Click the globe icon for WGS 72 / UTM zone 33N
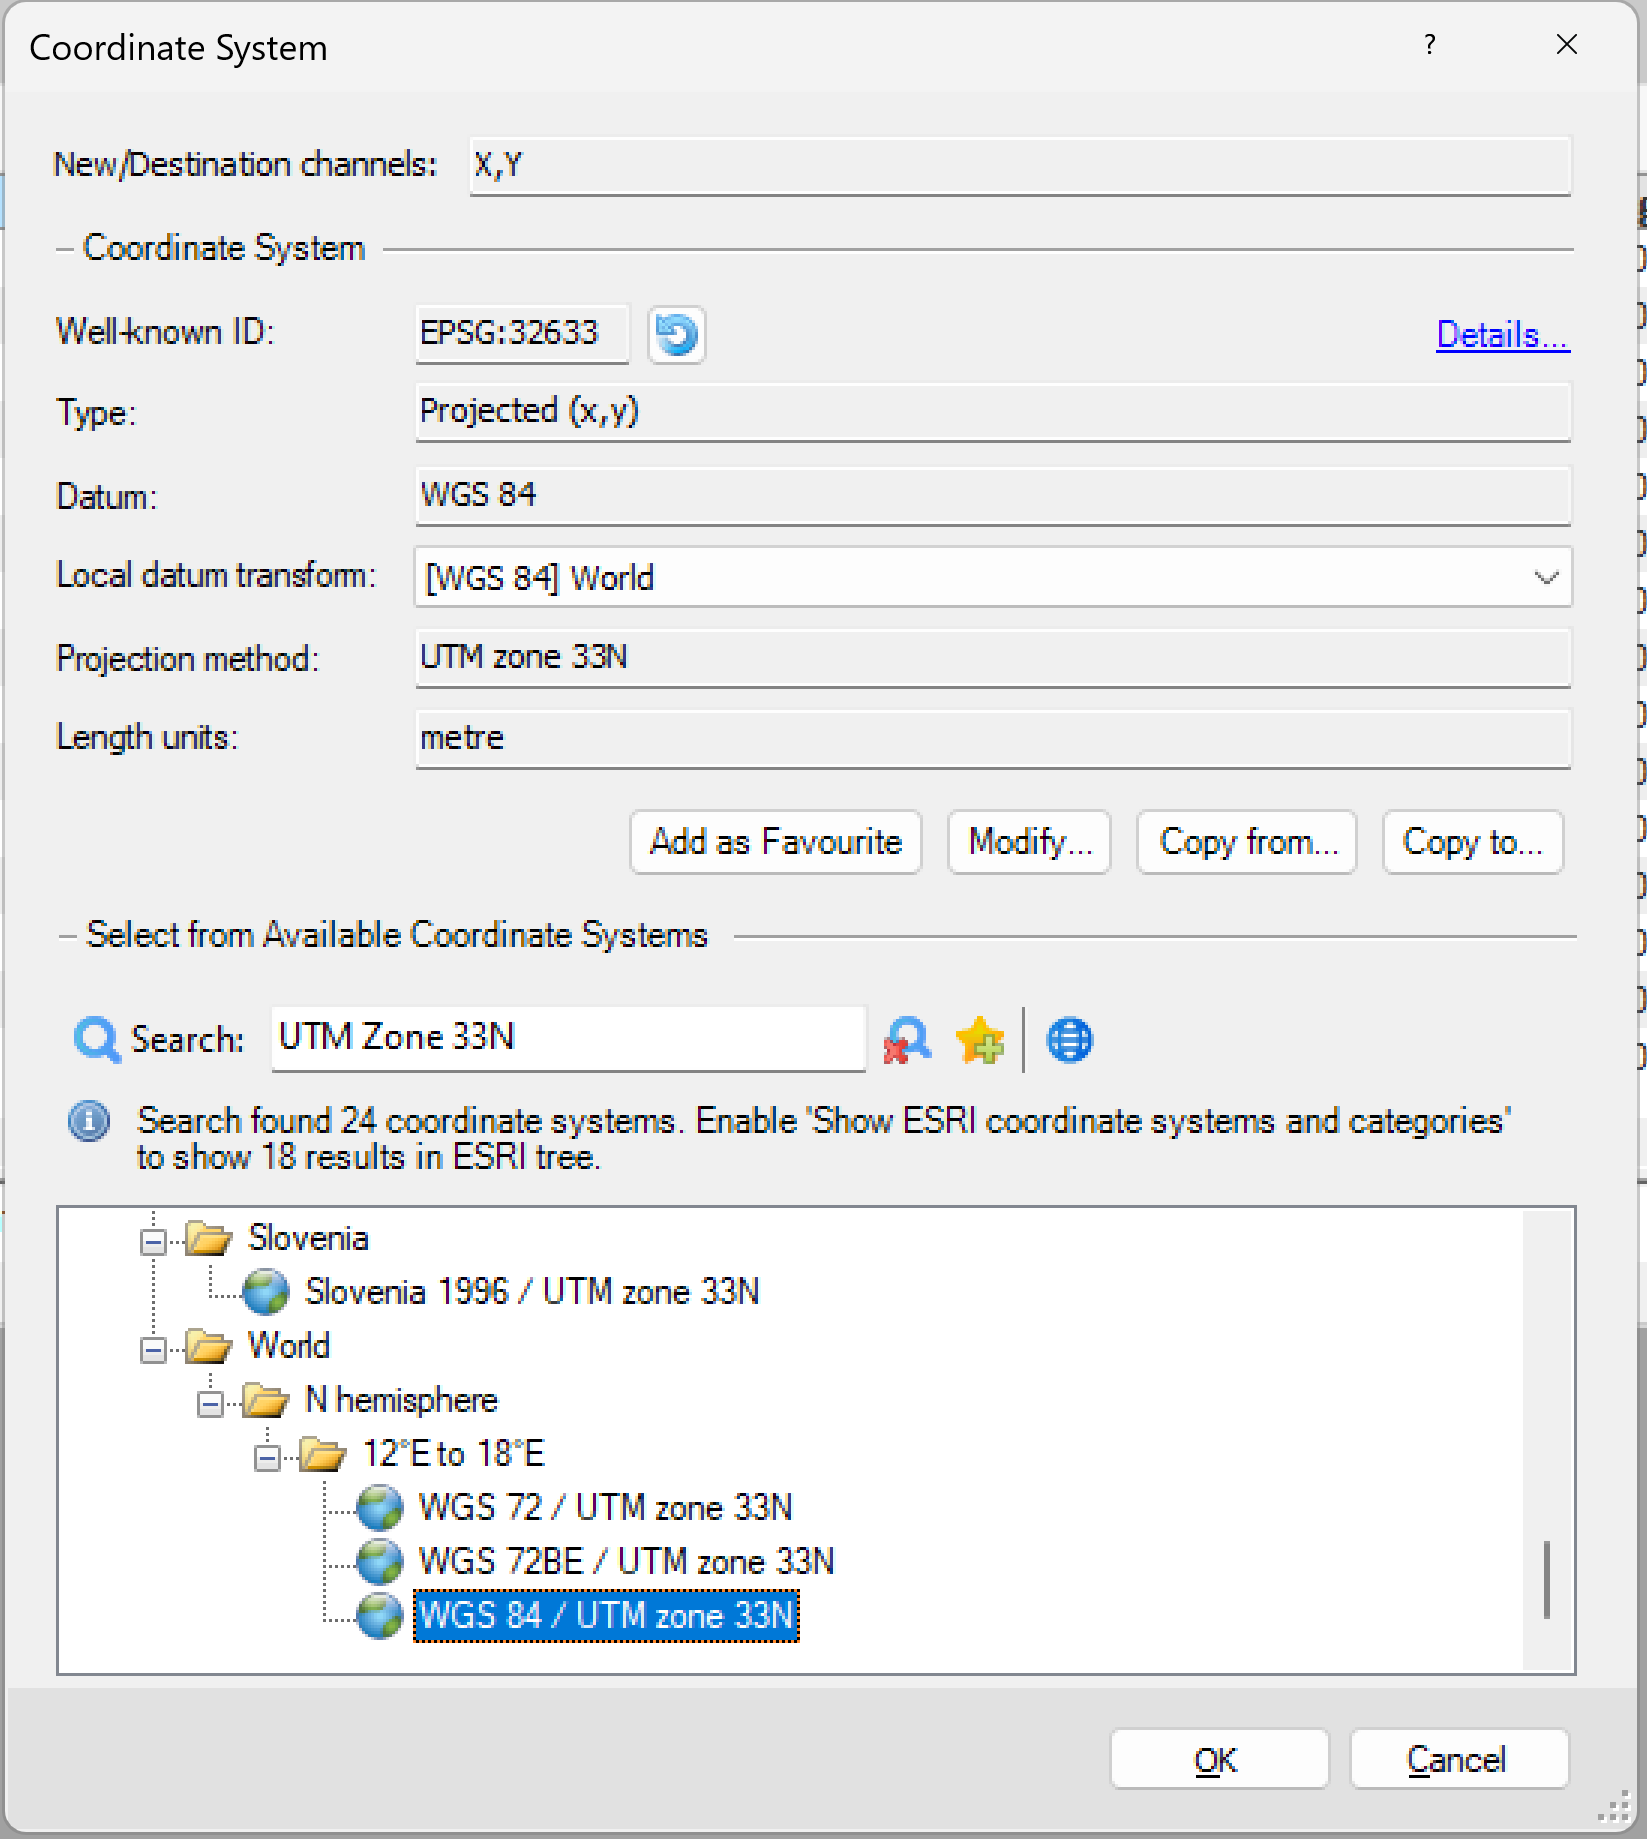Viewport: 1647px width, 1839px height. tap(378, 1507)
